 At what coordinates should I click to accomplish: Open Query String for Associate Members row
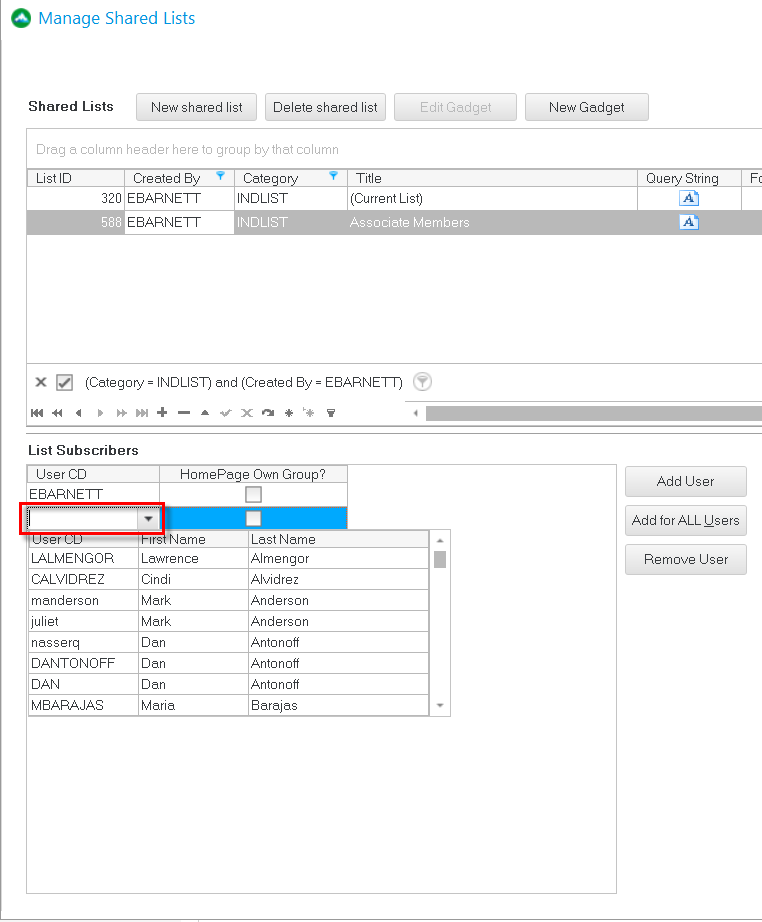[689, 222]
